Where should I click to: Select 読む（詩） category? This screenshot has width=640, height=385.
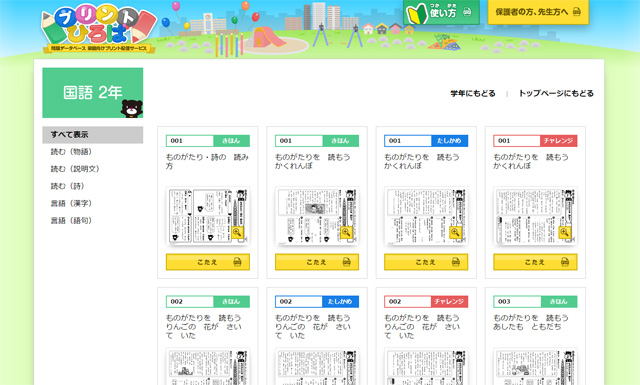67,186
